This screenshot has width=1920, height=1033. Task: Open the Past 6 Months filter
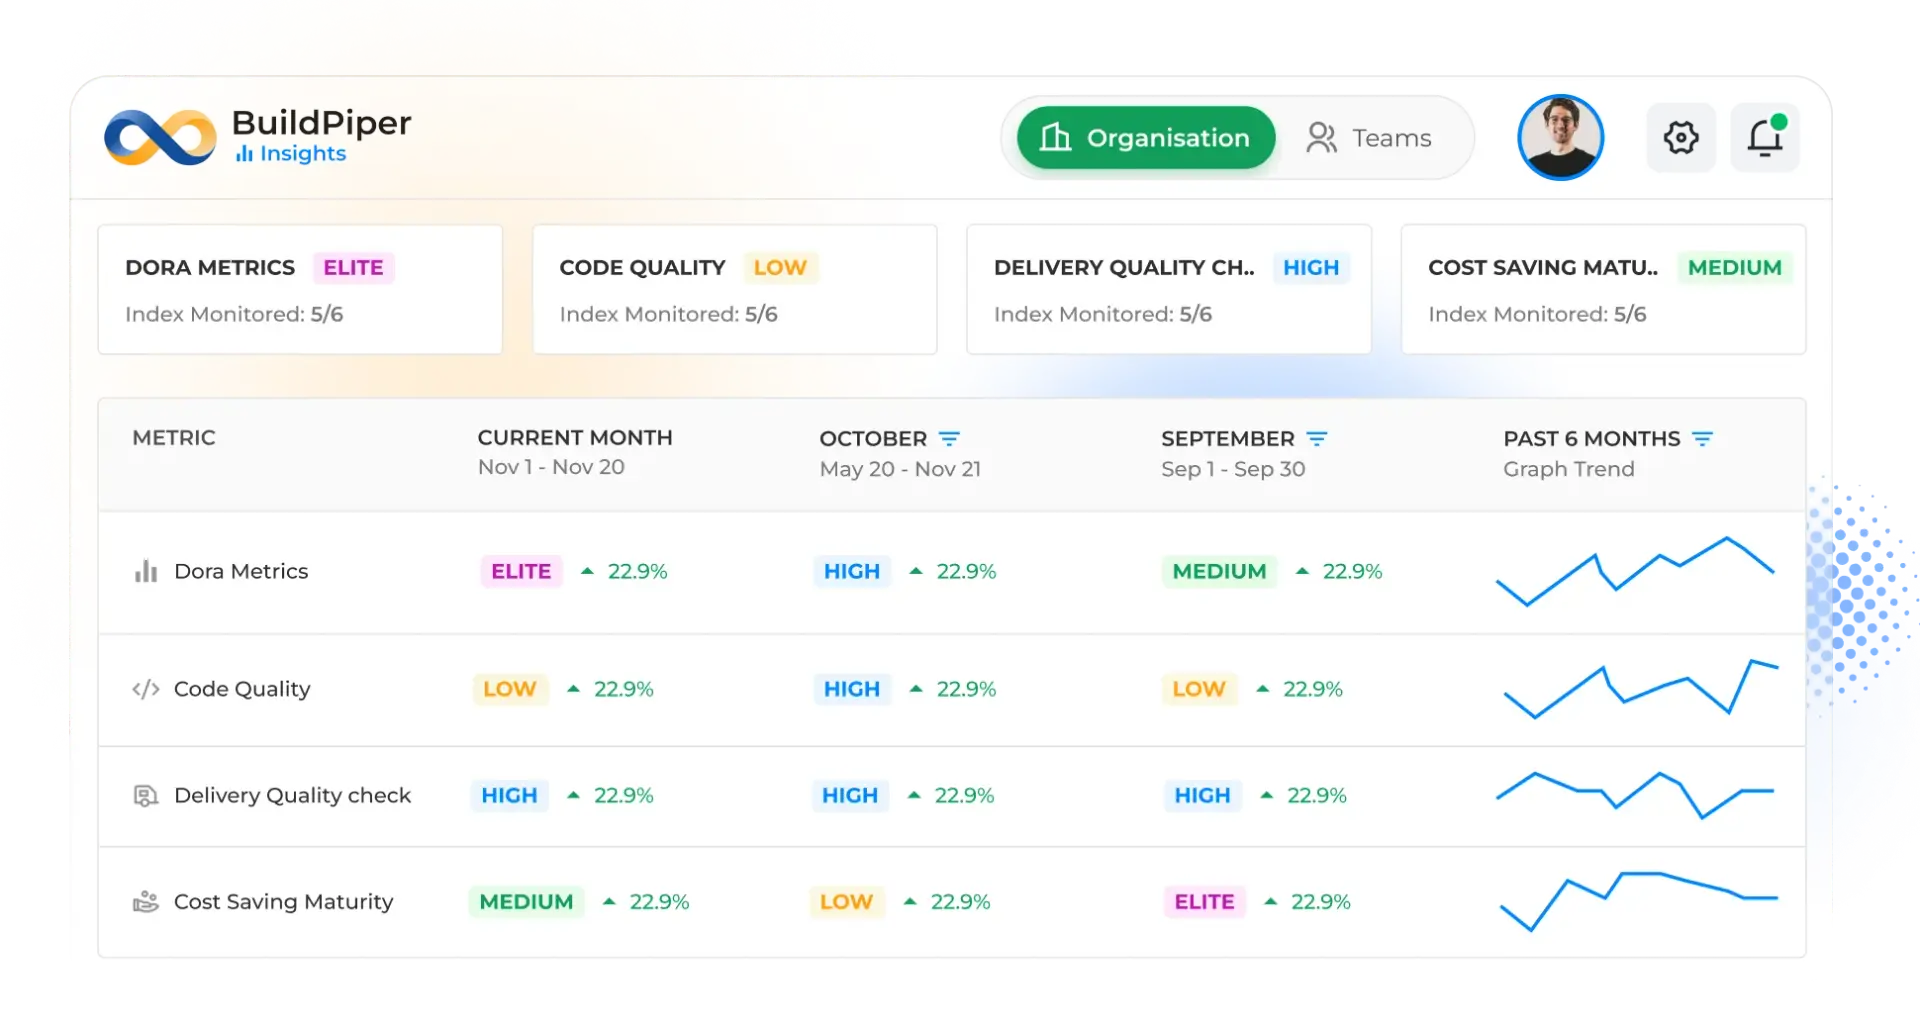coord(1702,439)
